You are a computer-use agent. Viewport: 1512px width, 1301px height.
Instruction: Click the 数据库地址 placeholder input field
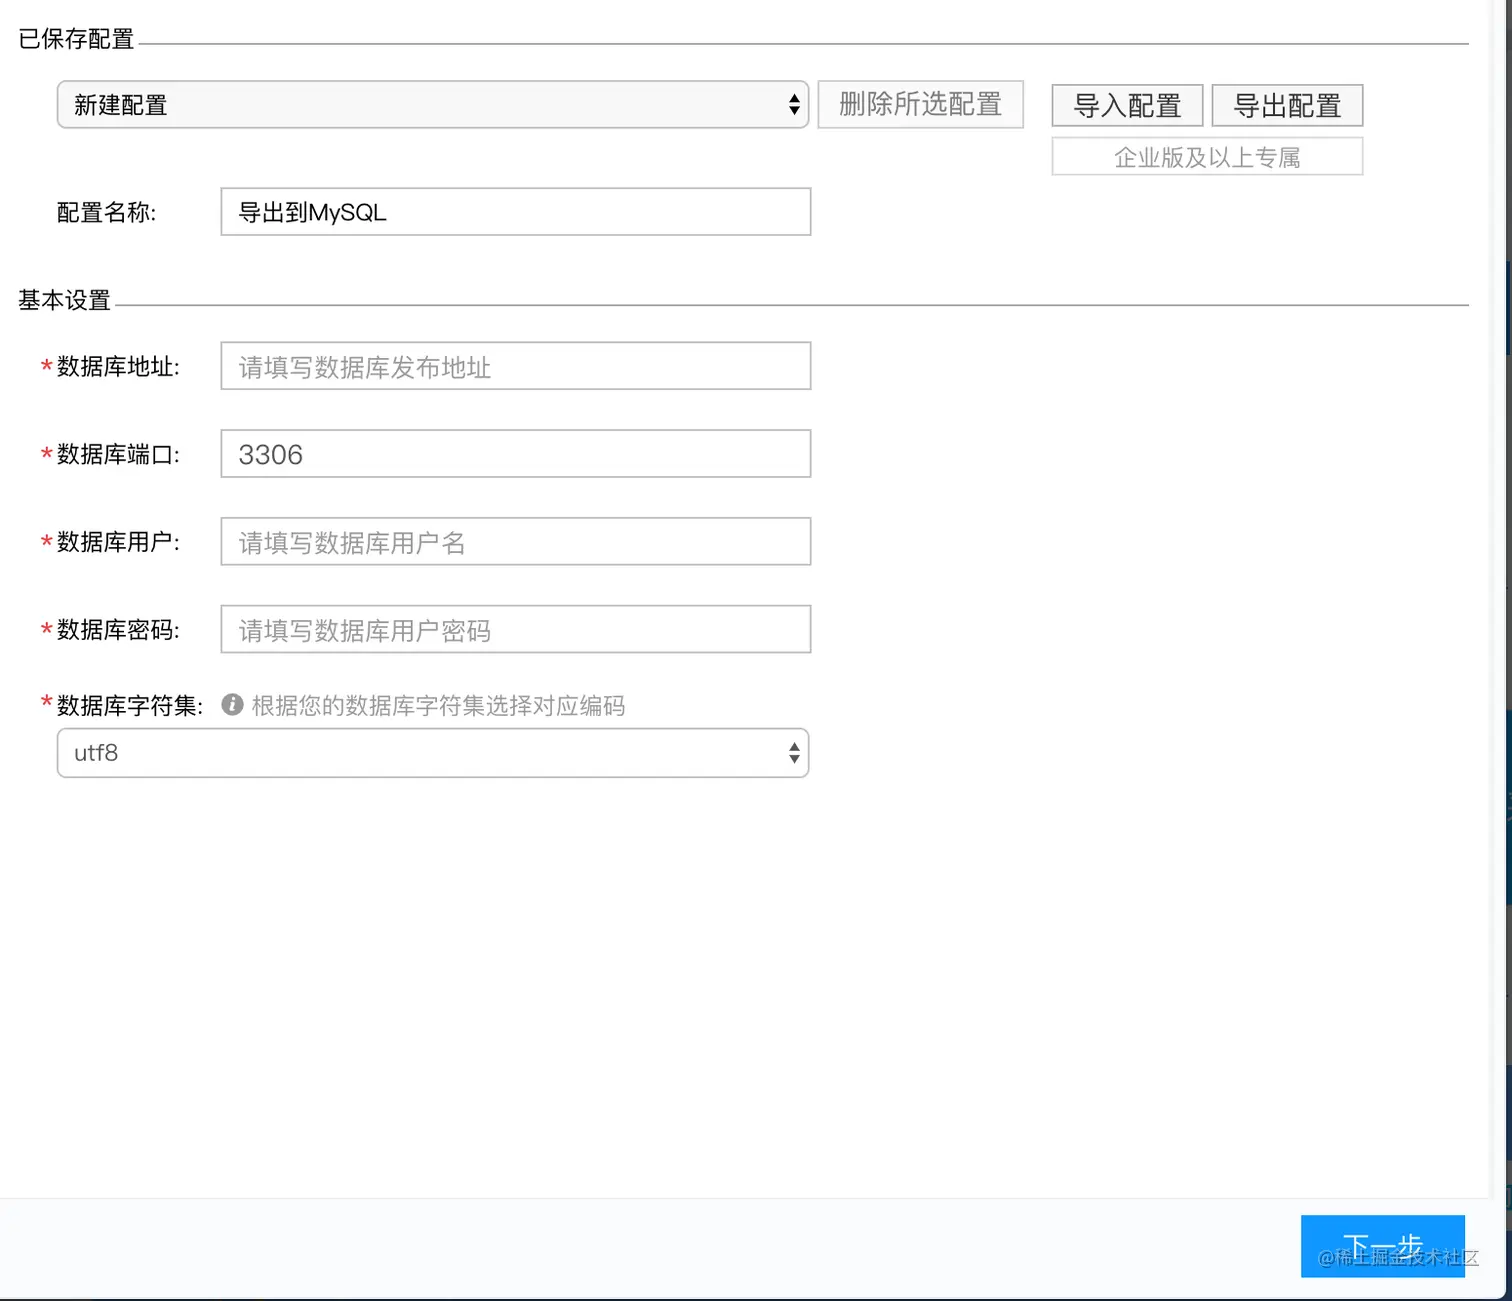tap(514, 366)
